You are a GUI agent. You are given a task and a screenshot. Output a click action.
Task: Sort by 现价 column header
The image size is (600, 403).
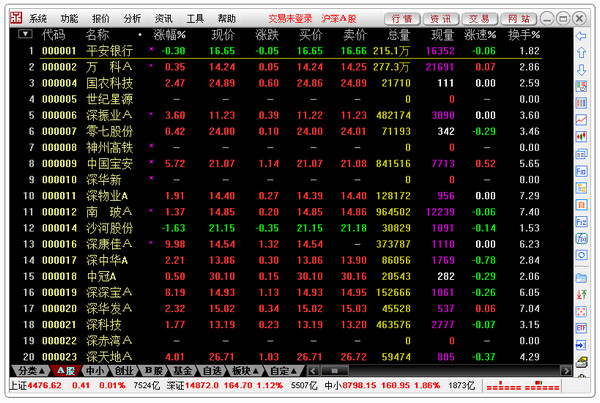click(x=223, y=35)
